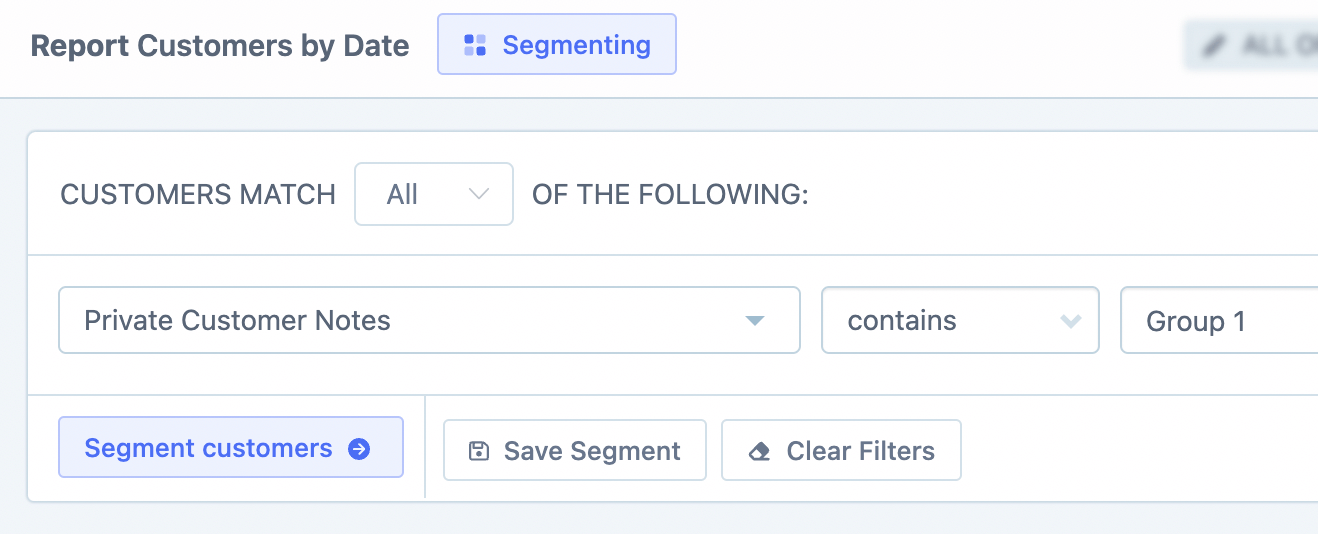Expand the Private Customer Notes field dropdown
Screen dimensions: 1318x534
point(429,321)
